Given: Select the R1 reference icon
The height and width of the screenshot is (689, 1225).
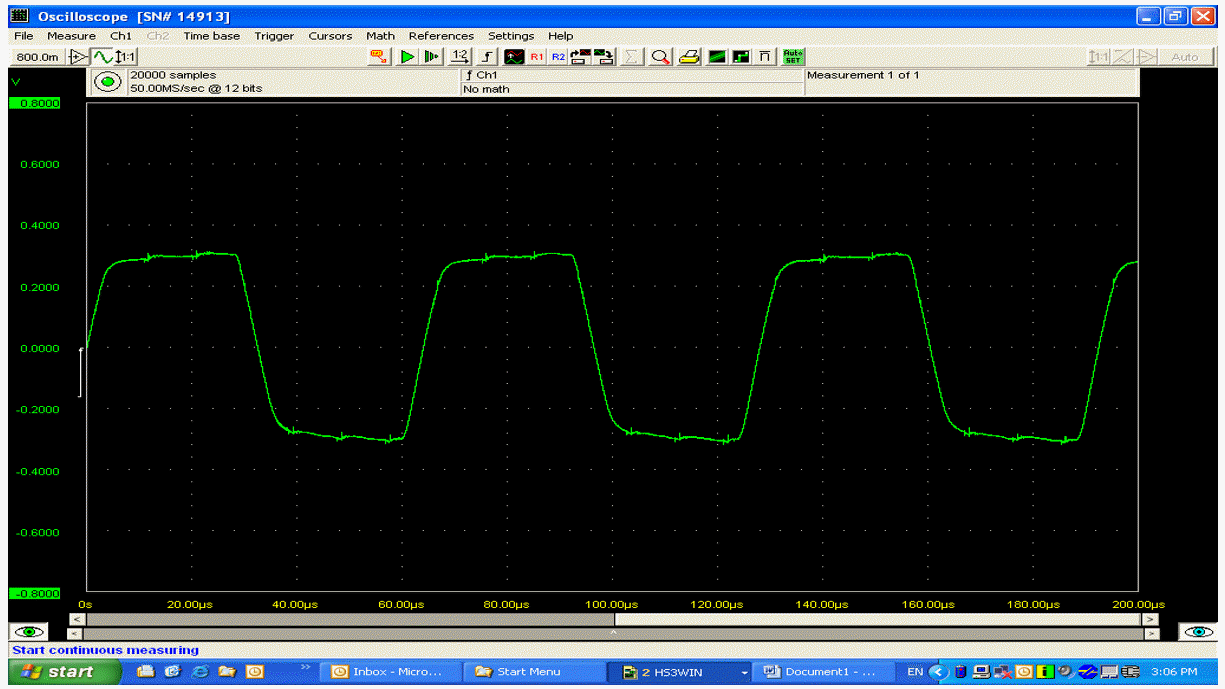Looking at the screenshot, I should point(537,57).
